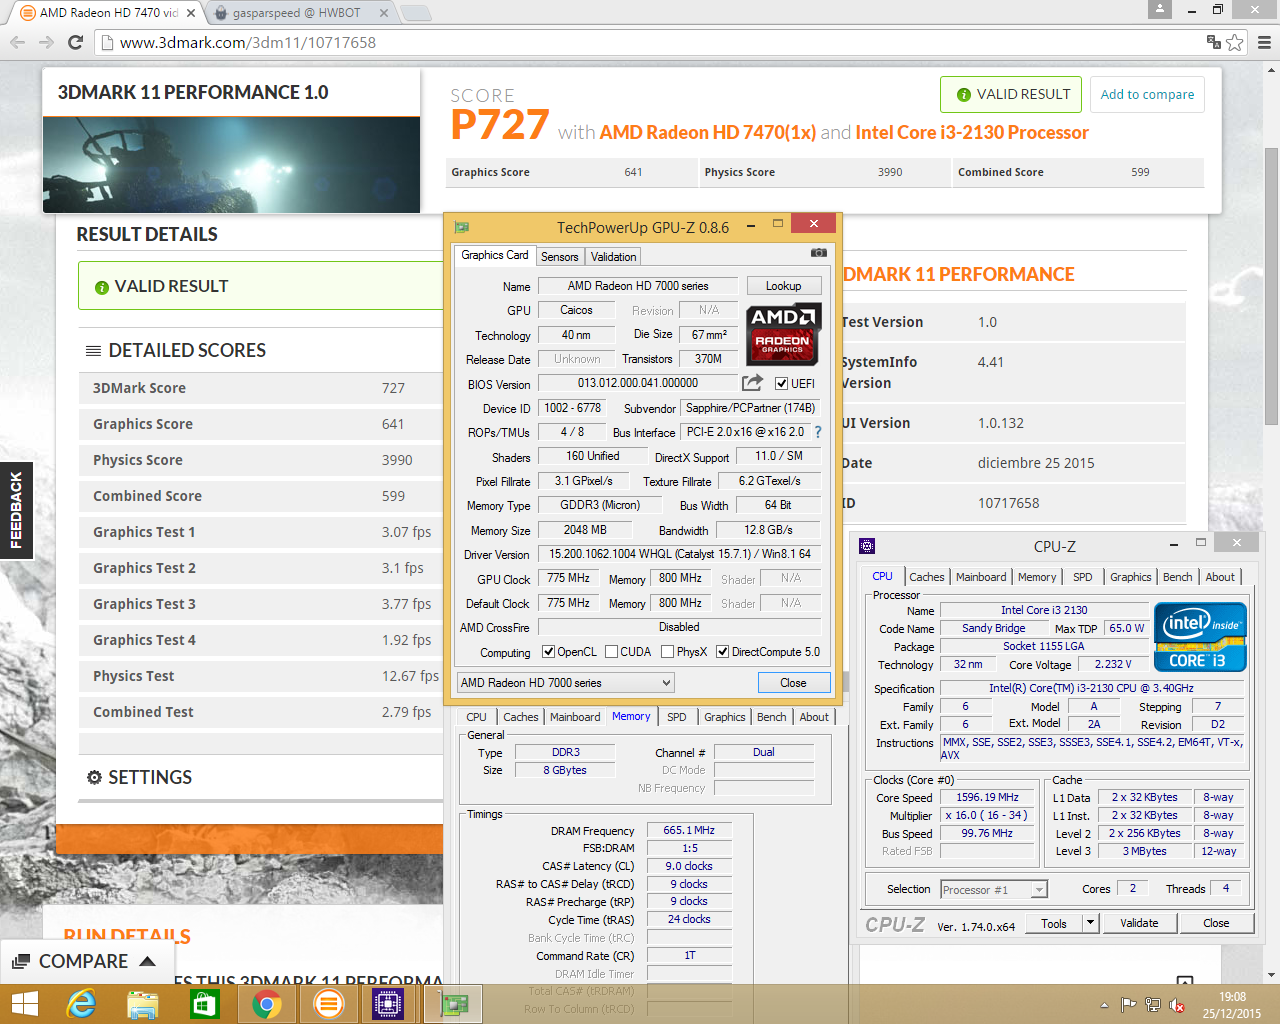Screen dimensions: 1280x1024
Task: Open new tab button in Chrome
Action: pyautogui.click(x=415, y=13)
